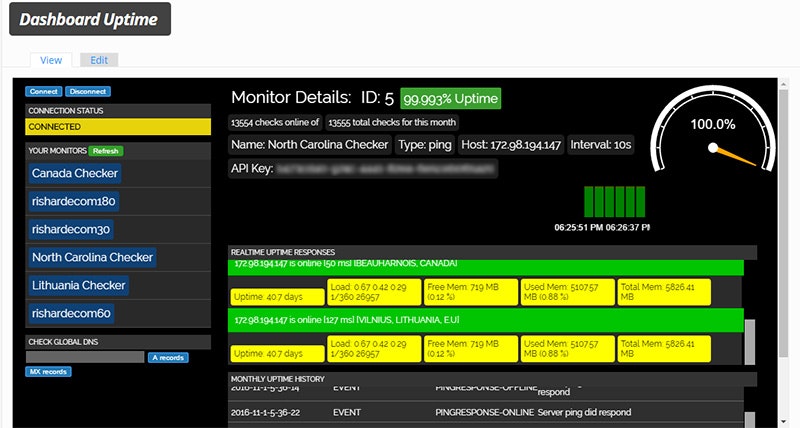Click the 13555 total checks label
Screen dimensions: 800x428
click(x=392, y=122)
